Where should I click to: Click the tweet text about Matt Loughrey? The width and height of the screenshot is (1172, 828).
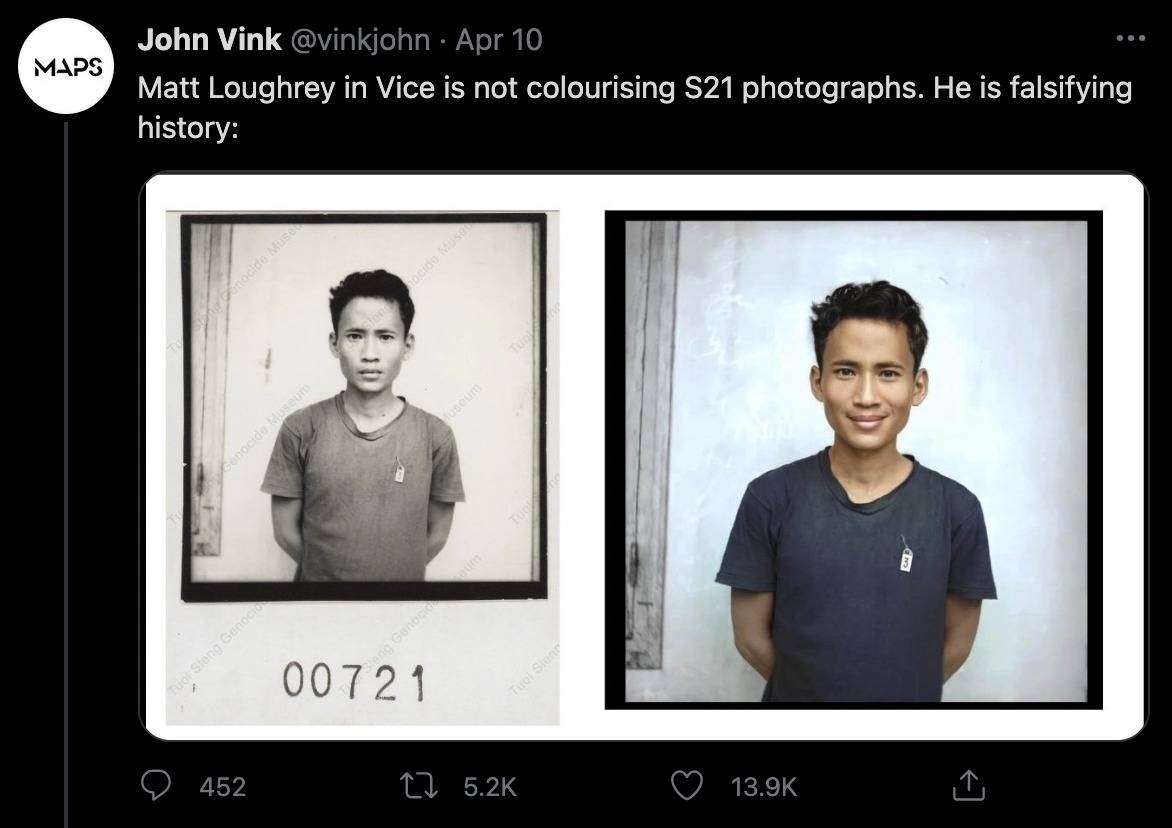point(635,107)
